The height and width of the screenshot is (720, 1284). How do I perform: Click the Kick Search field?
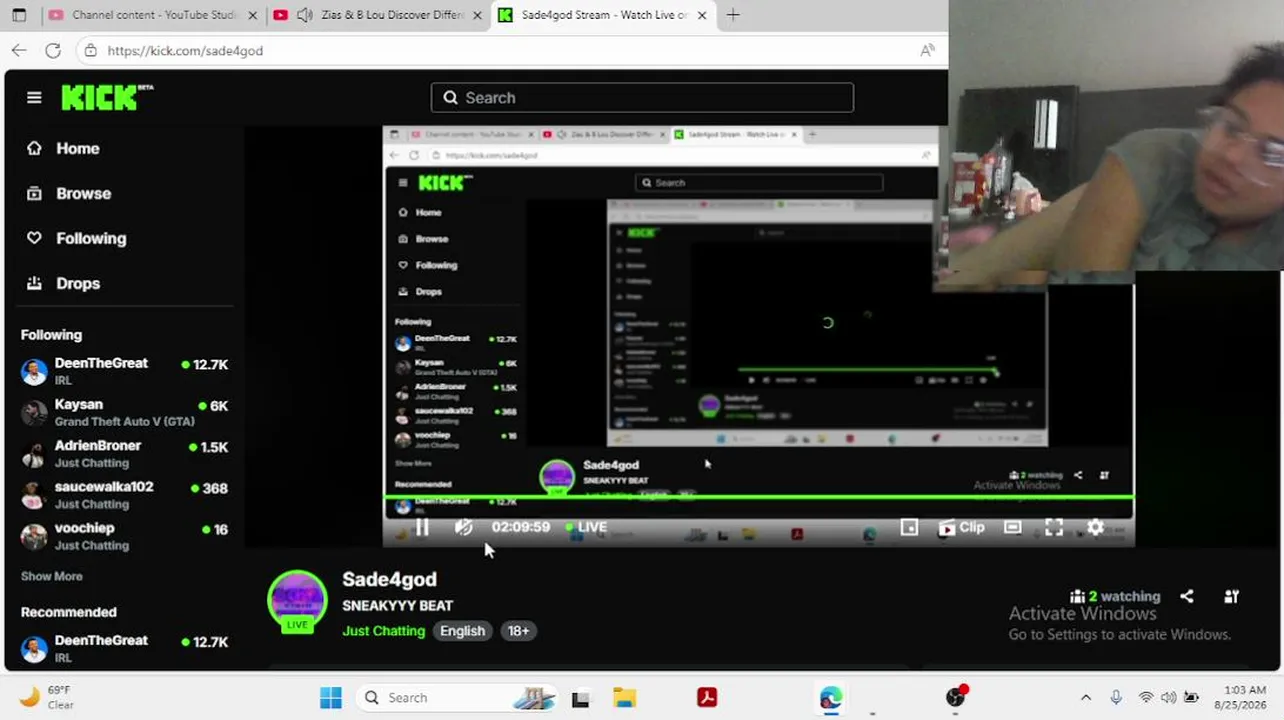click(642, 97)
